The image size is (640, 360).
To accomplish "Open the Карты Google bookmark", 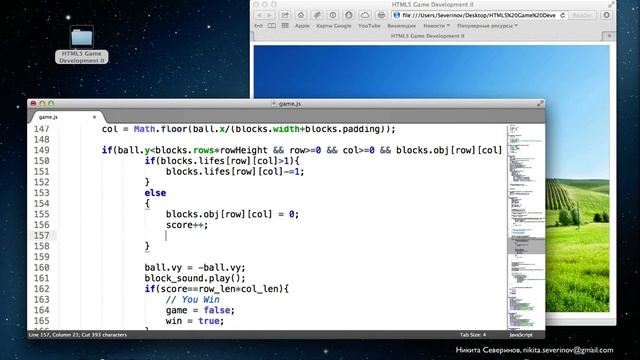I will pos(333,26).
